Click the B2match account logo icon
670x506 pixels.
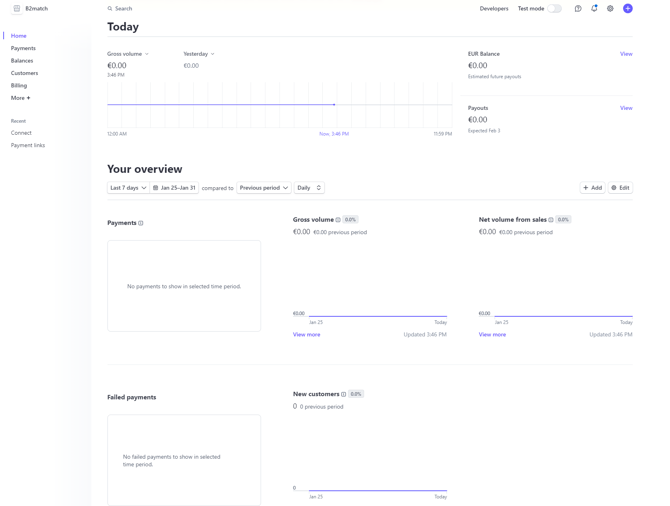[x=17, y=9]
